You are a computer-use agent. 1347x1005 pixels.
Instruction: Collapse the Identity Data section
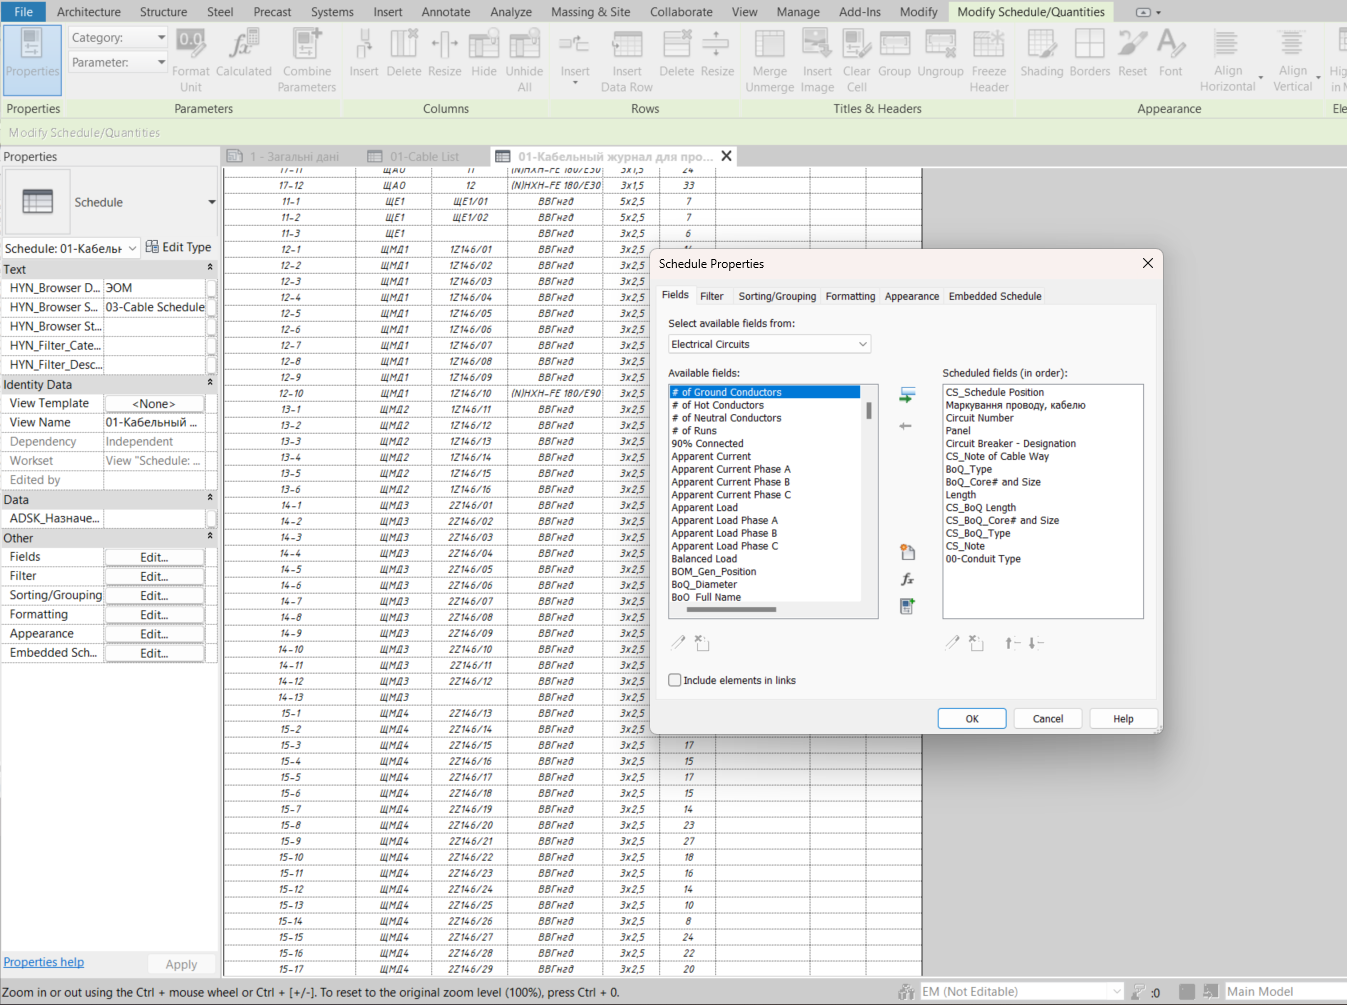click(x=210, y=384)
